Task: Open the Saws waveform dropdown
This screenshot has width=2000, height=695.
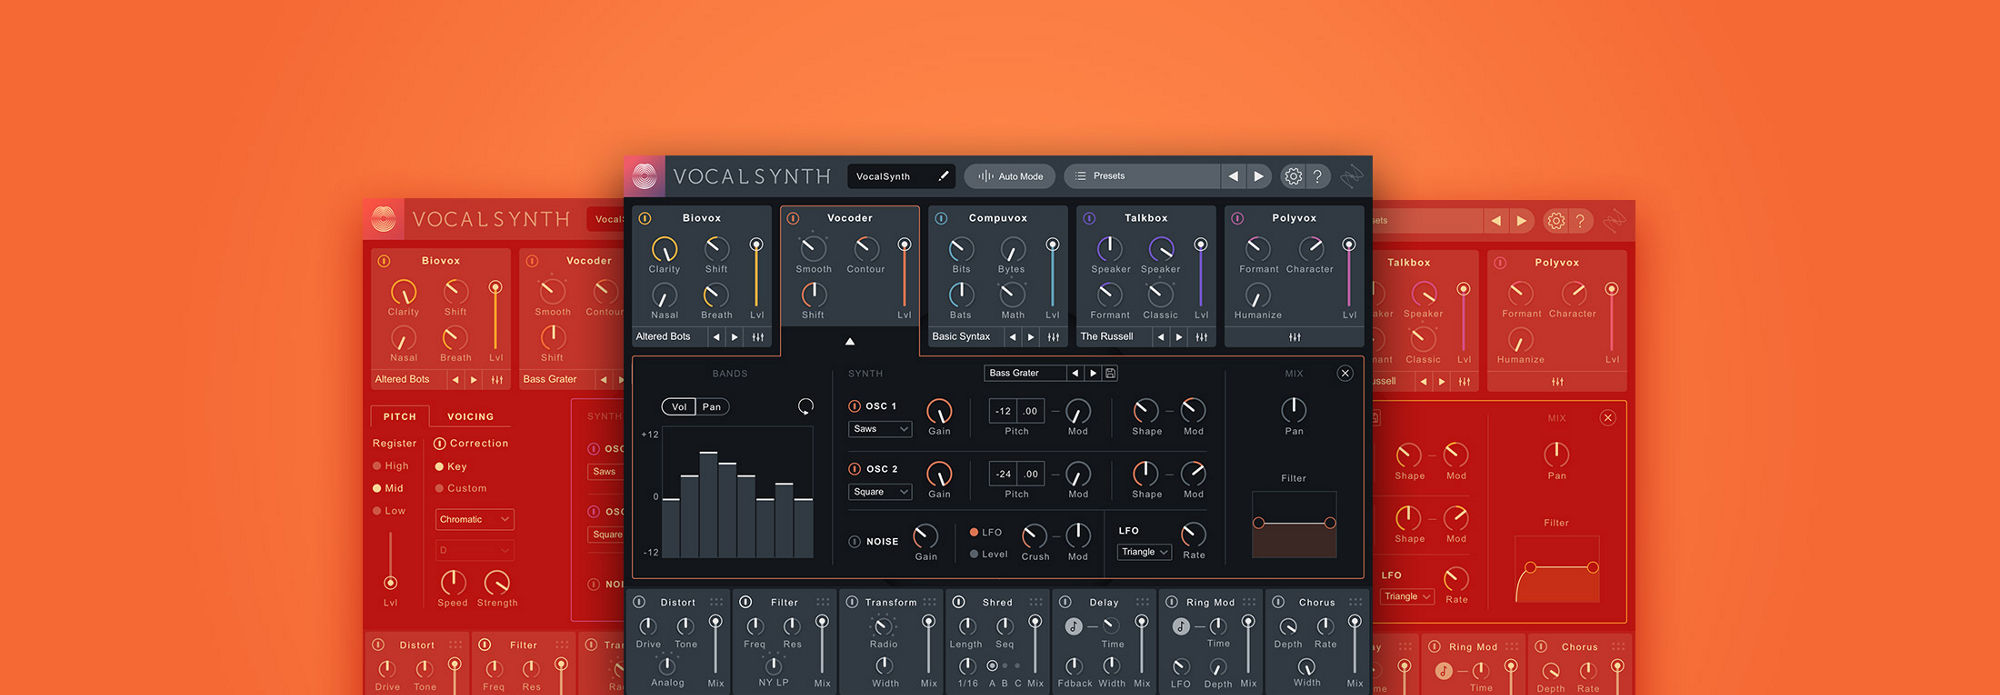Action: click(880, 429)
